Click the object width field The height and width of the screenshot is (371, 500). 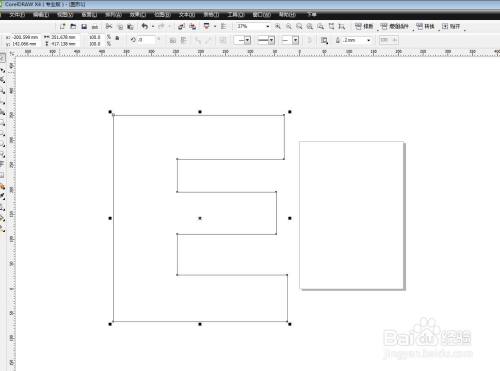[x=64, y=37]
